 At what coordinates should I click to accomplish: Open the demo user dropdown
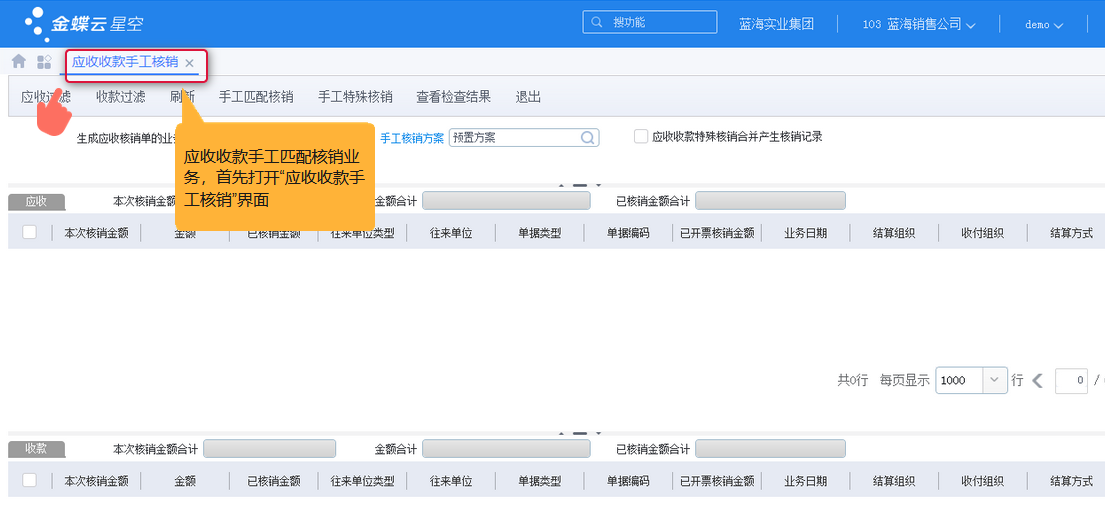pos(1044,25)
